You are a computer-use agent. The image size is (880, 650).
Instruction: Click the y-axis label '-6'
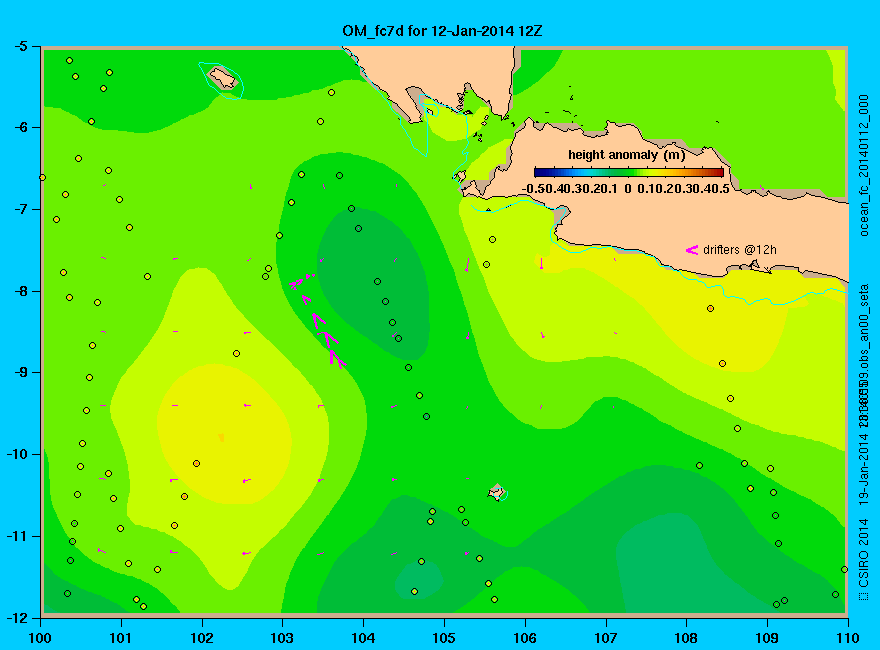pyautogui.click(x=20, y=127)
